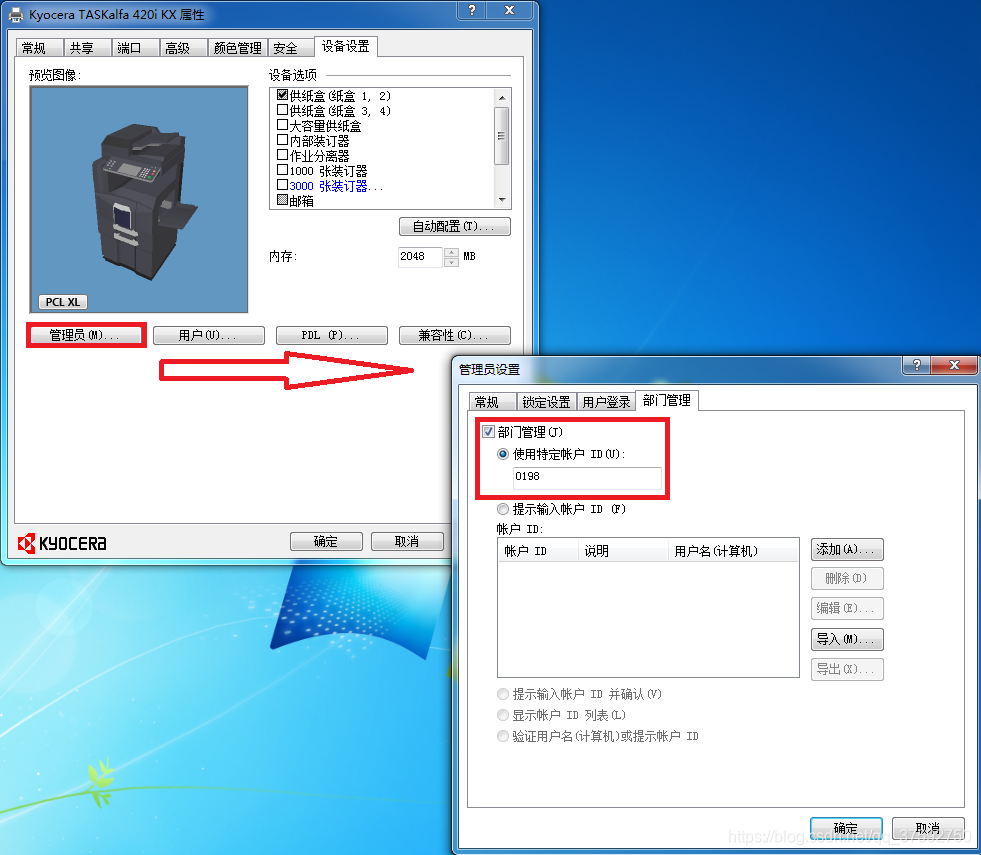Screen dimensions: 981x855
Task: Select 使用特定帐户 ID(U) radio button
Action: [x=503, y=454]
